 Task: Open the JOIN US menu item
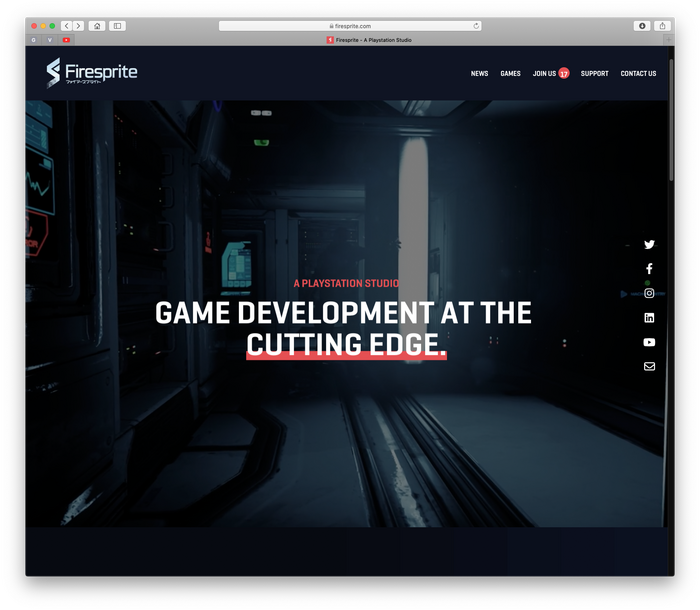[x=544, y=73]
